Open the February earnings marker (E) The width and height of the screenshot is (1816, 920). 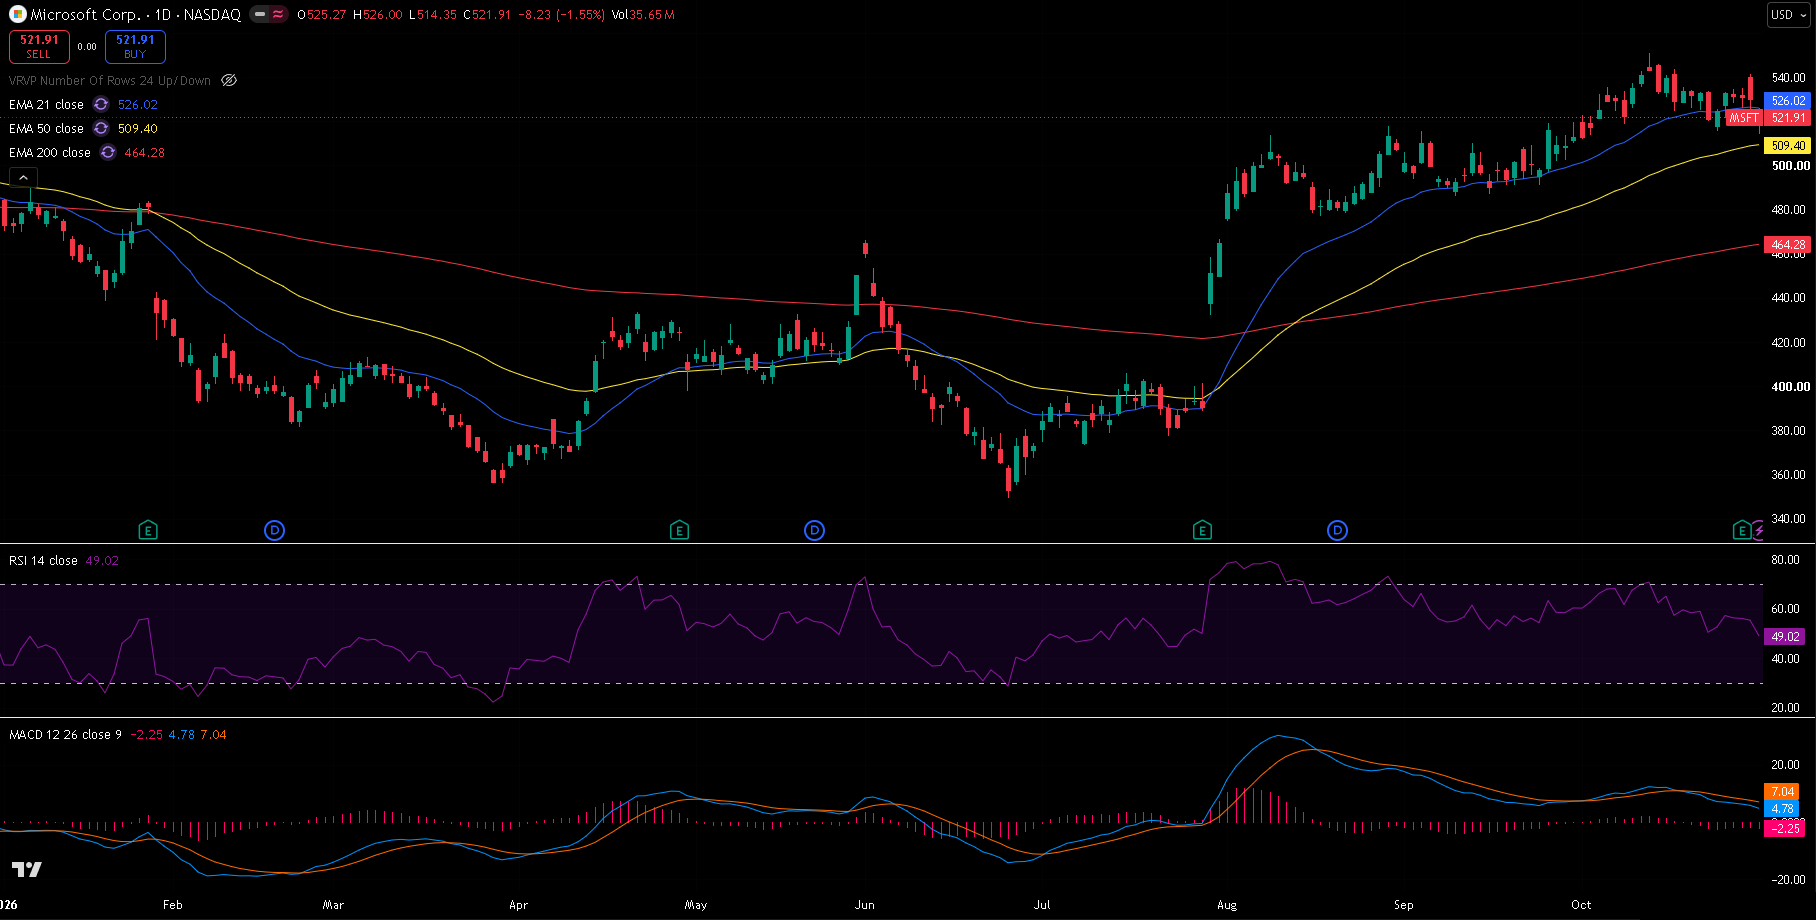pos(148,530)
